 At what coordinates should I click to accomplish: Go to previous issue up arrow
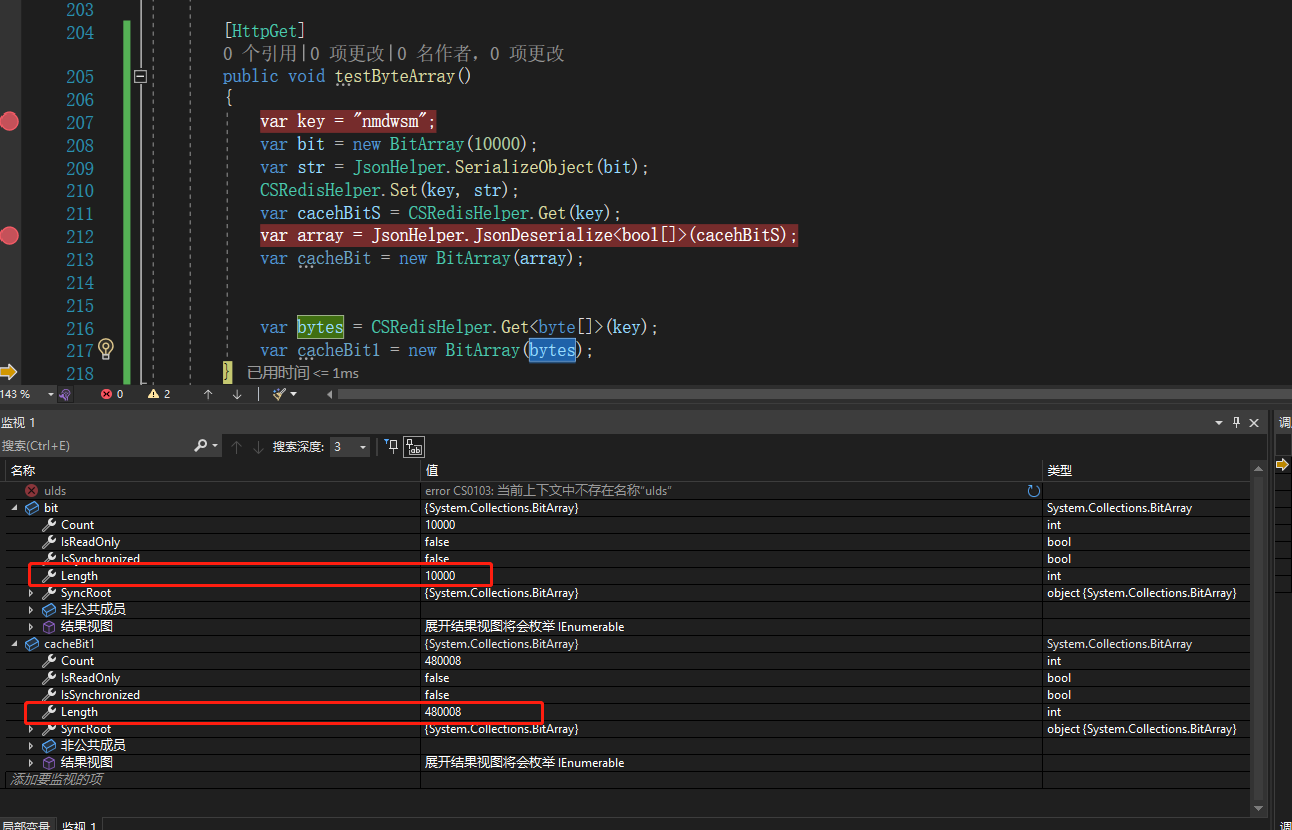click(208, 394)
